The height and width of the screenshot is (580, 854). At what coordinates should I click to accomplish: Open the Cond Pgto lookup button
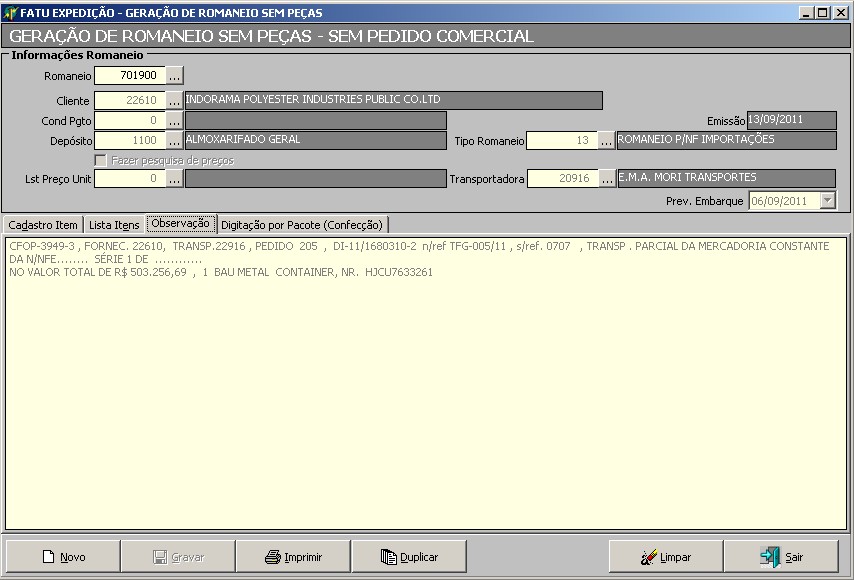174,121
